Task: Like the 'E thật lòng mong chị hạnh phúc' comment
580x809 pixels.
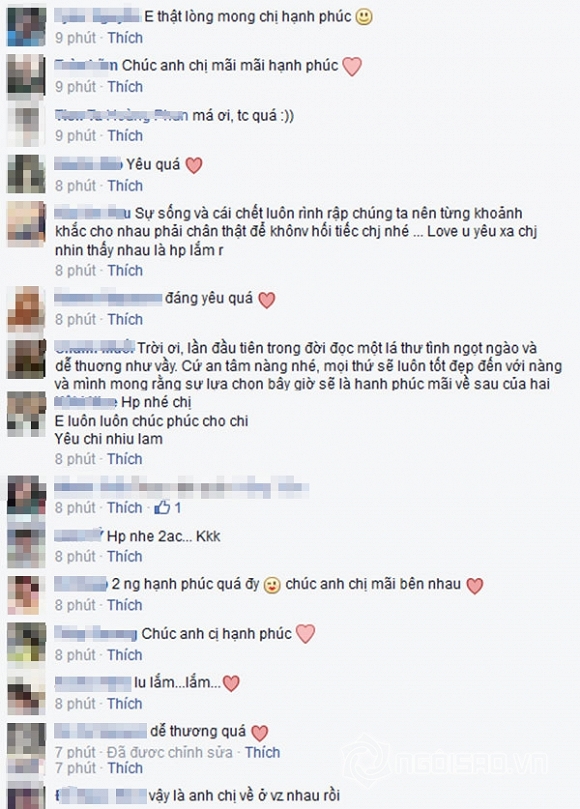Action: coord(125,38)
